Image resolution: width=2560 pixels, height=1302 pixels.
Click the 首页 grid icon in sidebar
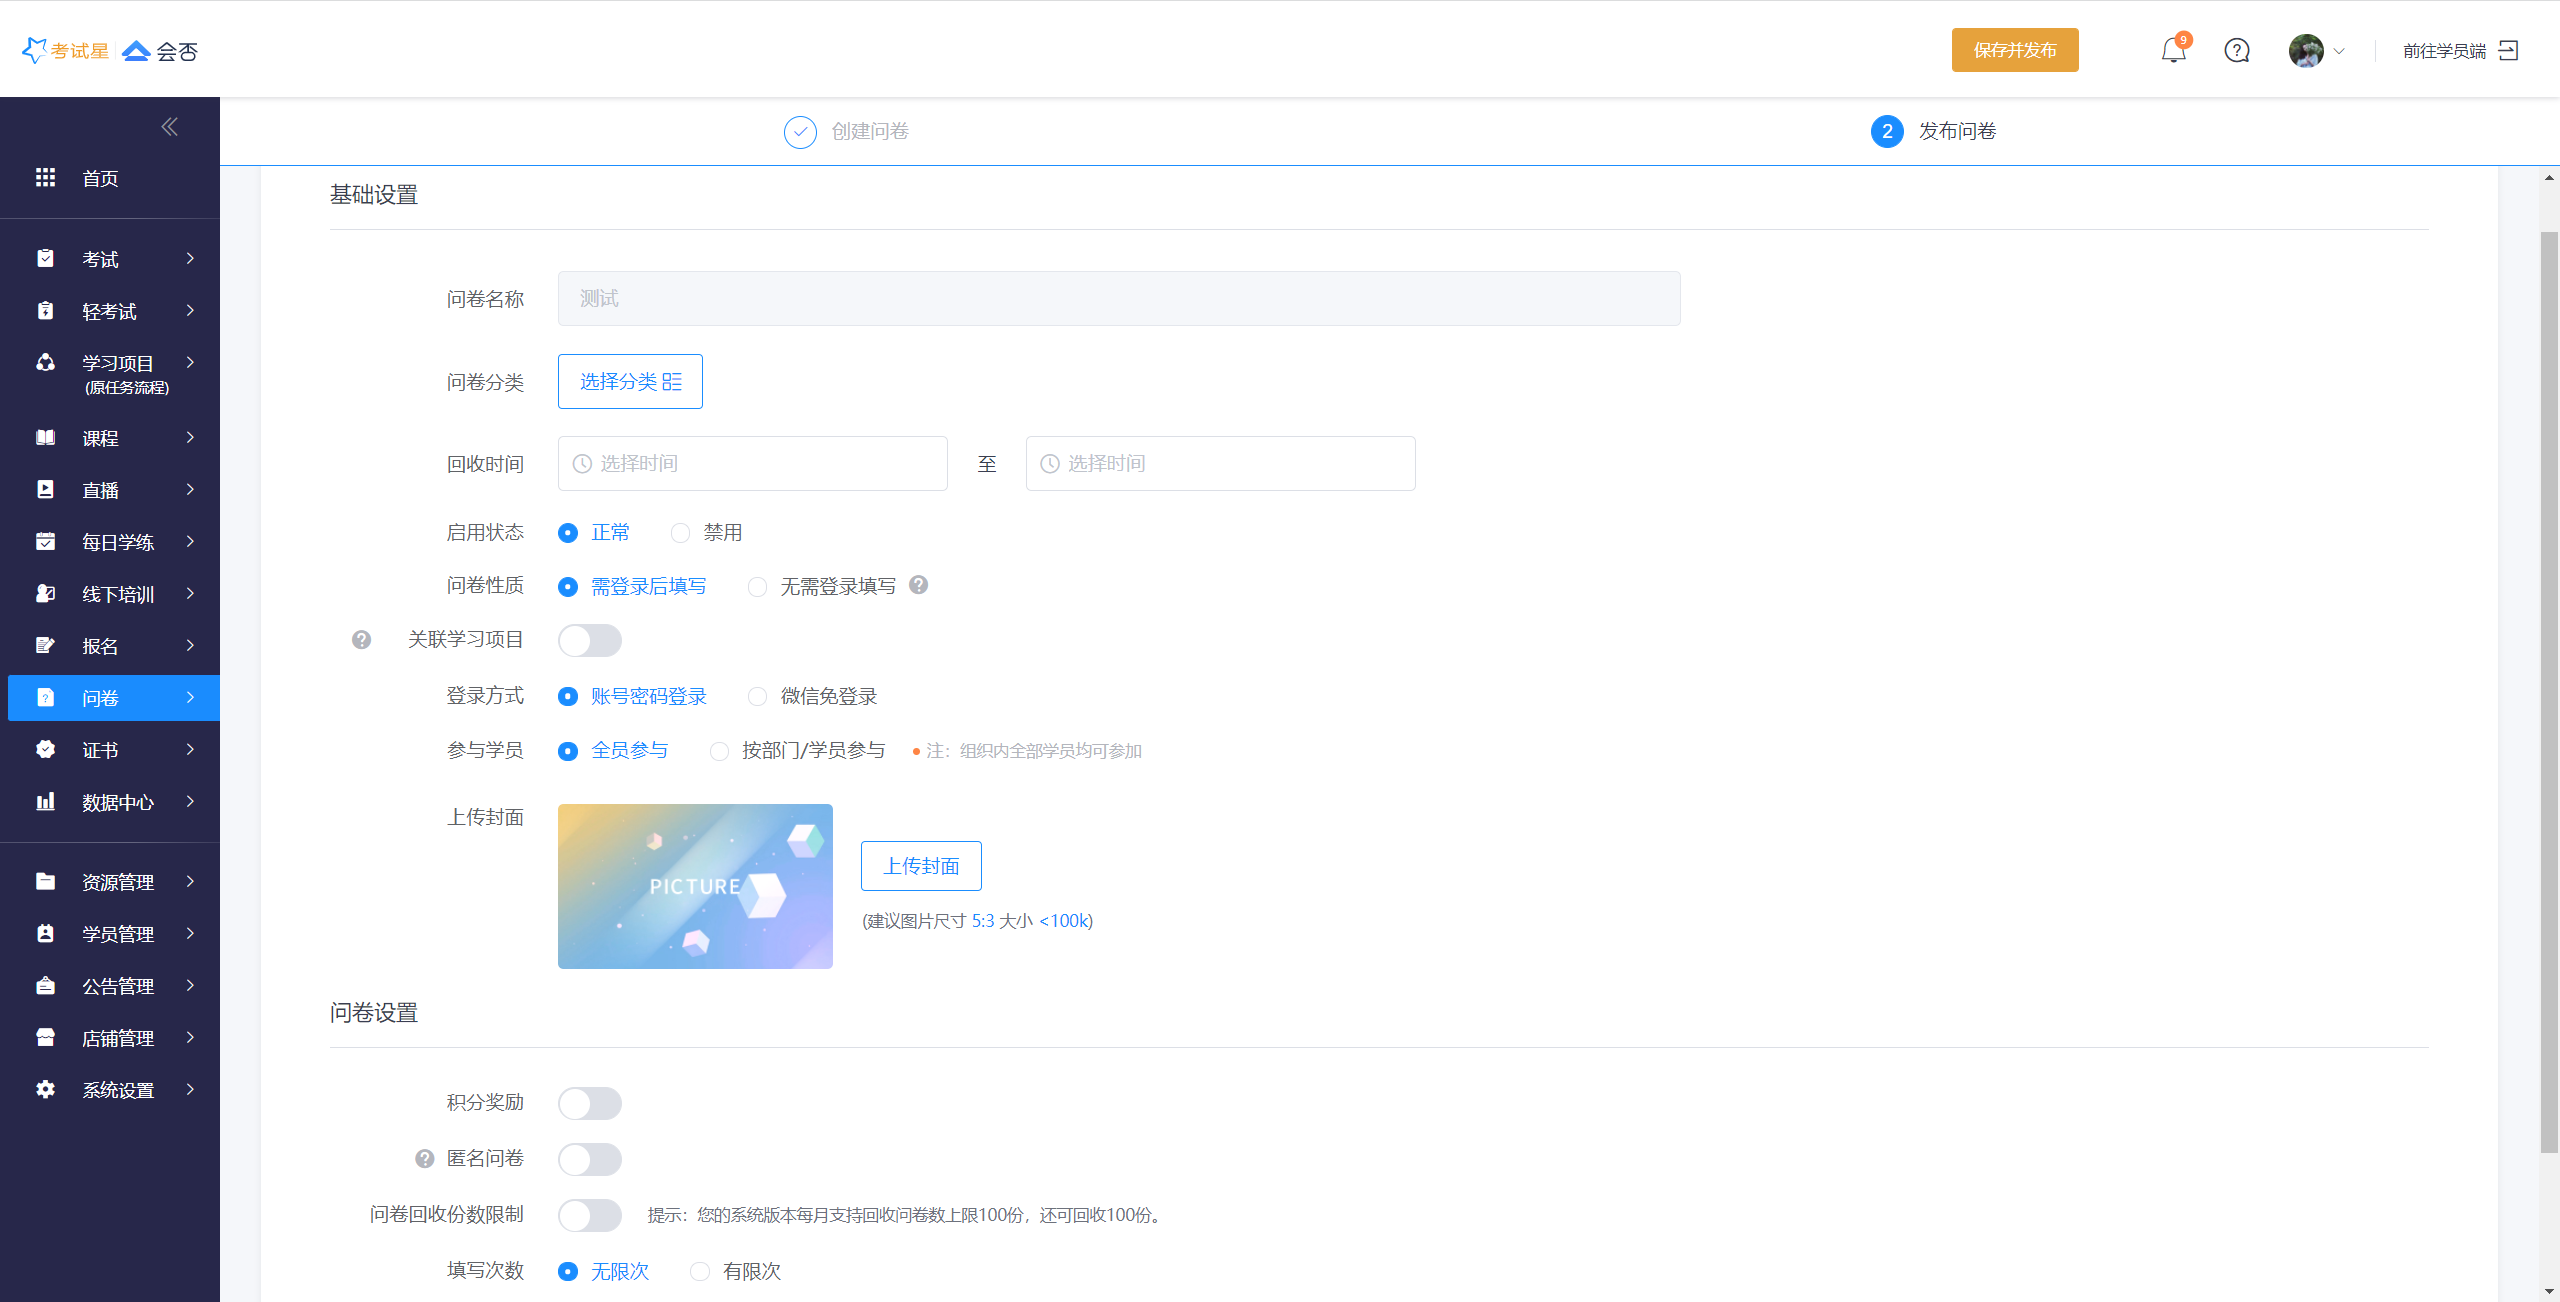pyautogui.click(x=46, y=178)
